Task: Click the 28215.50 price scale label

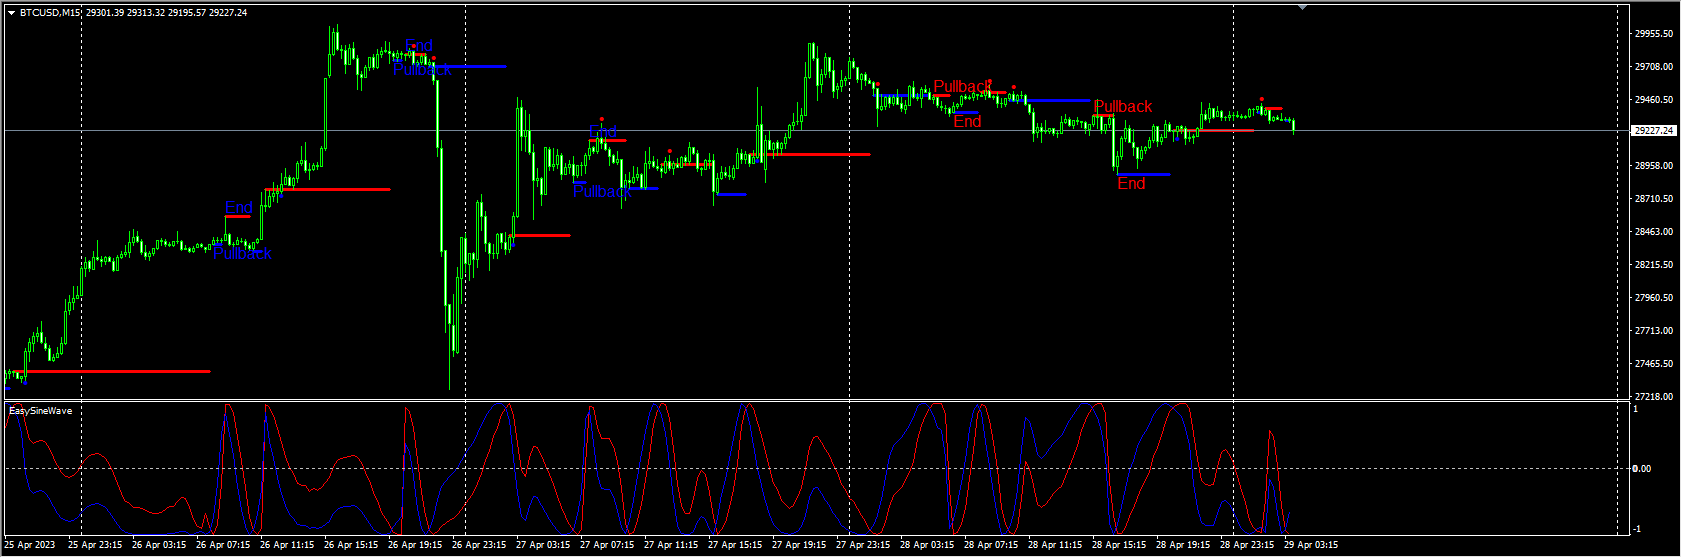Action: (x=1653, y=265)
